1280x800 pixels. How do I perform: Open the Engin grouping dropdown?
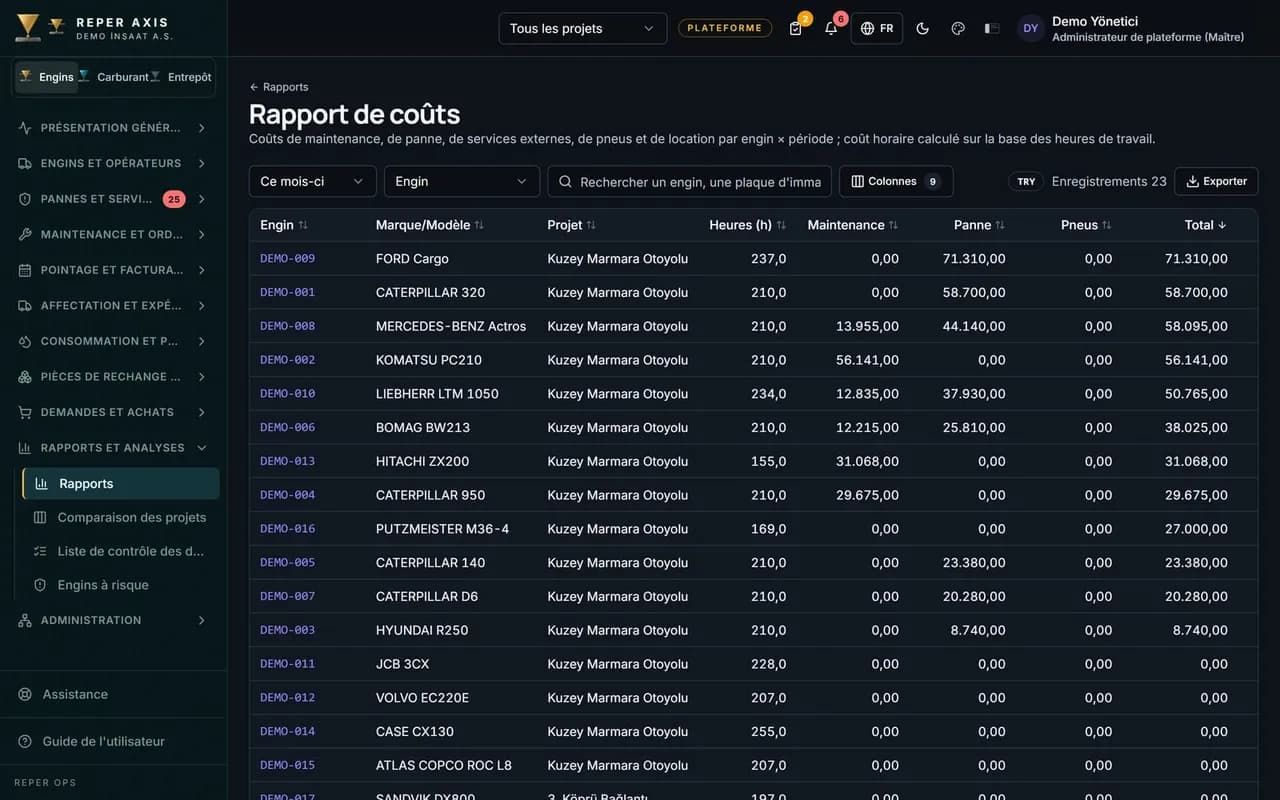coord(462,181)
